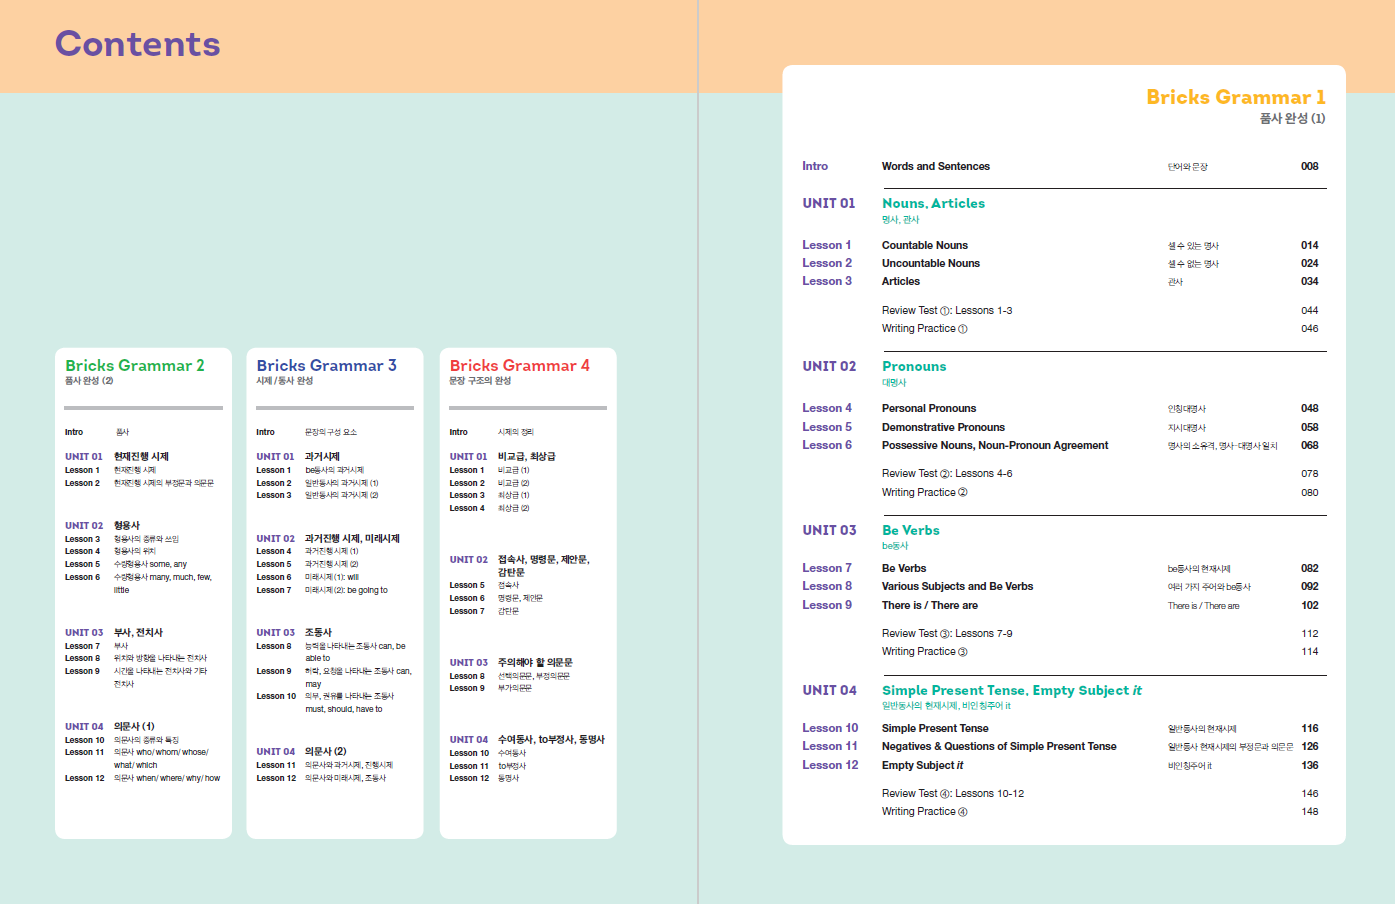Click "Review Test ②: Lessons 4-6"

tap(947, 473)
